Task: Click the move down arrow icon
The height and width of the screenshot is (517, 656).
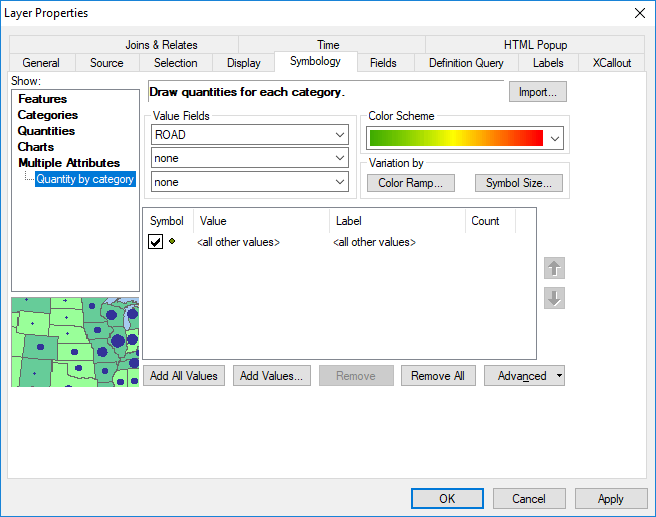Action: 555,298
